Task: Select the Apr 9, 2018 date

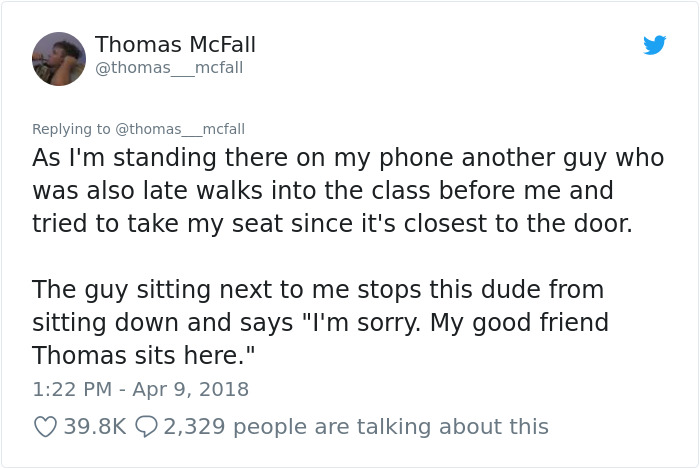Action: 189,389
